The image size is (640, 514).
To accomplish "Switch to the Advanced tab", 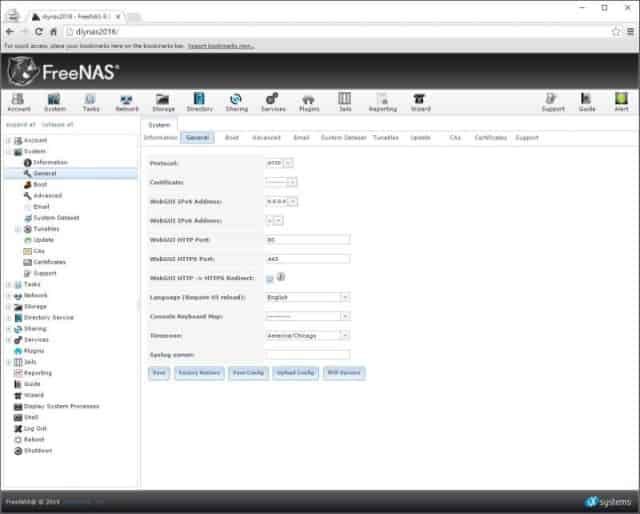I will pos(266,138).
